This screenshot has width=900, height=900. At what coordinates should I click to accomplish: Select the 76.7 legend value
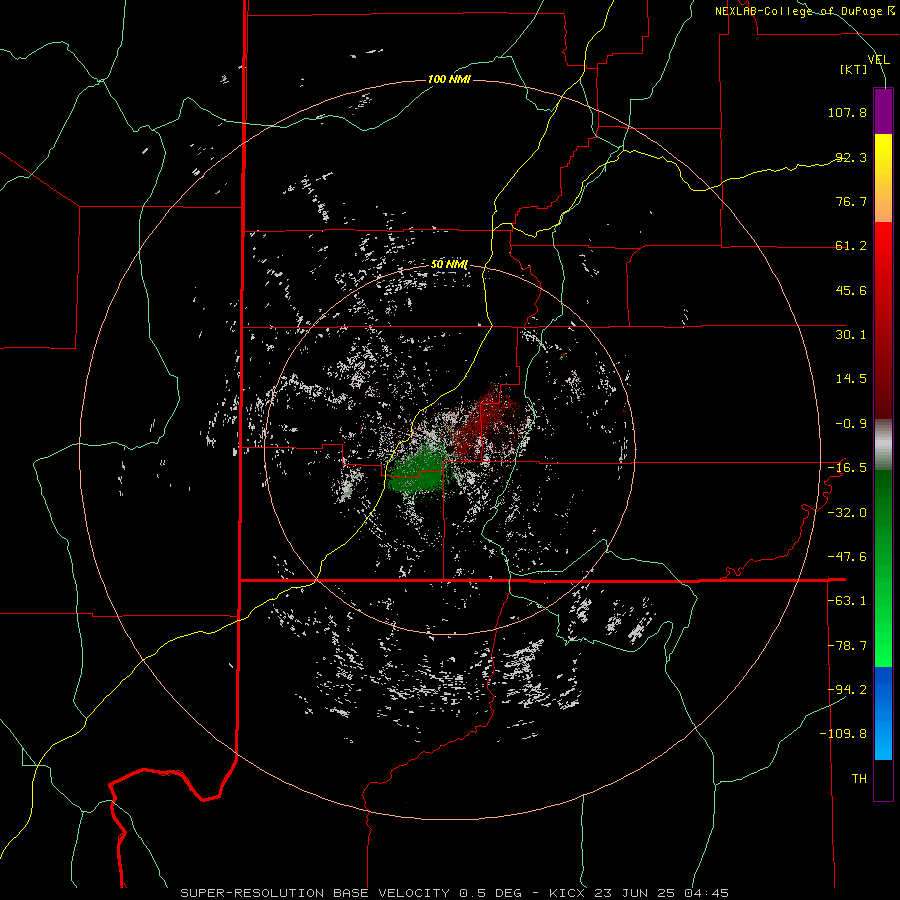pos(851,201)
